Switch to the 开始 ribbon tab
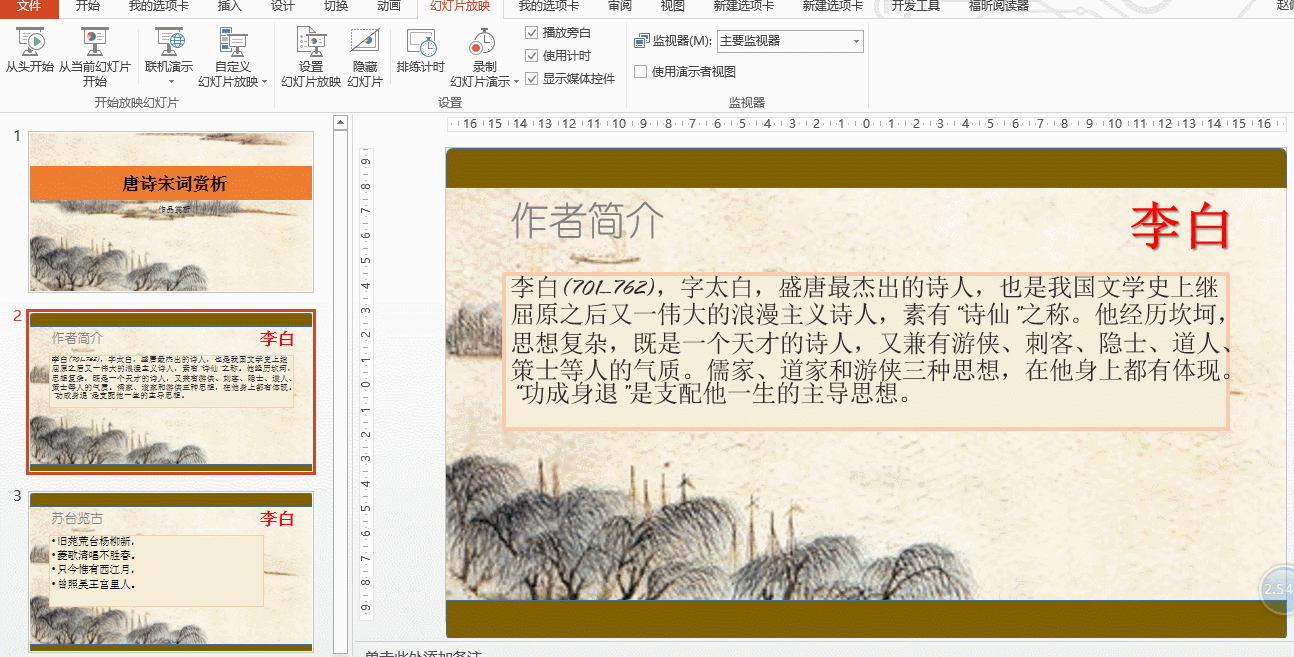The width and height of the screenshot is (1294, 657). click(88, 6)
